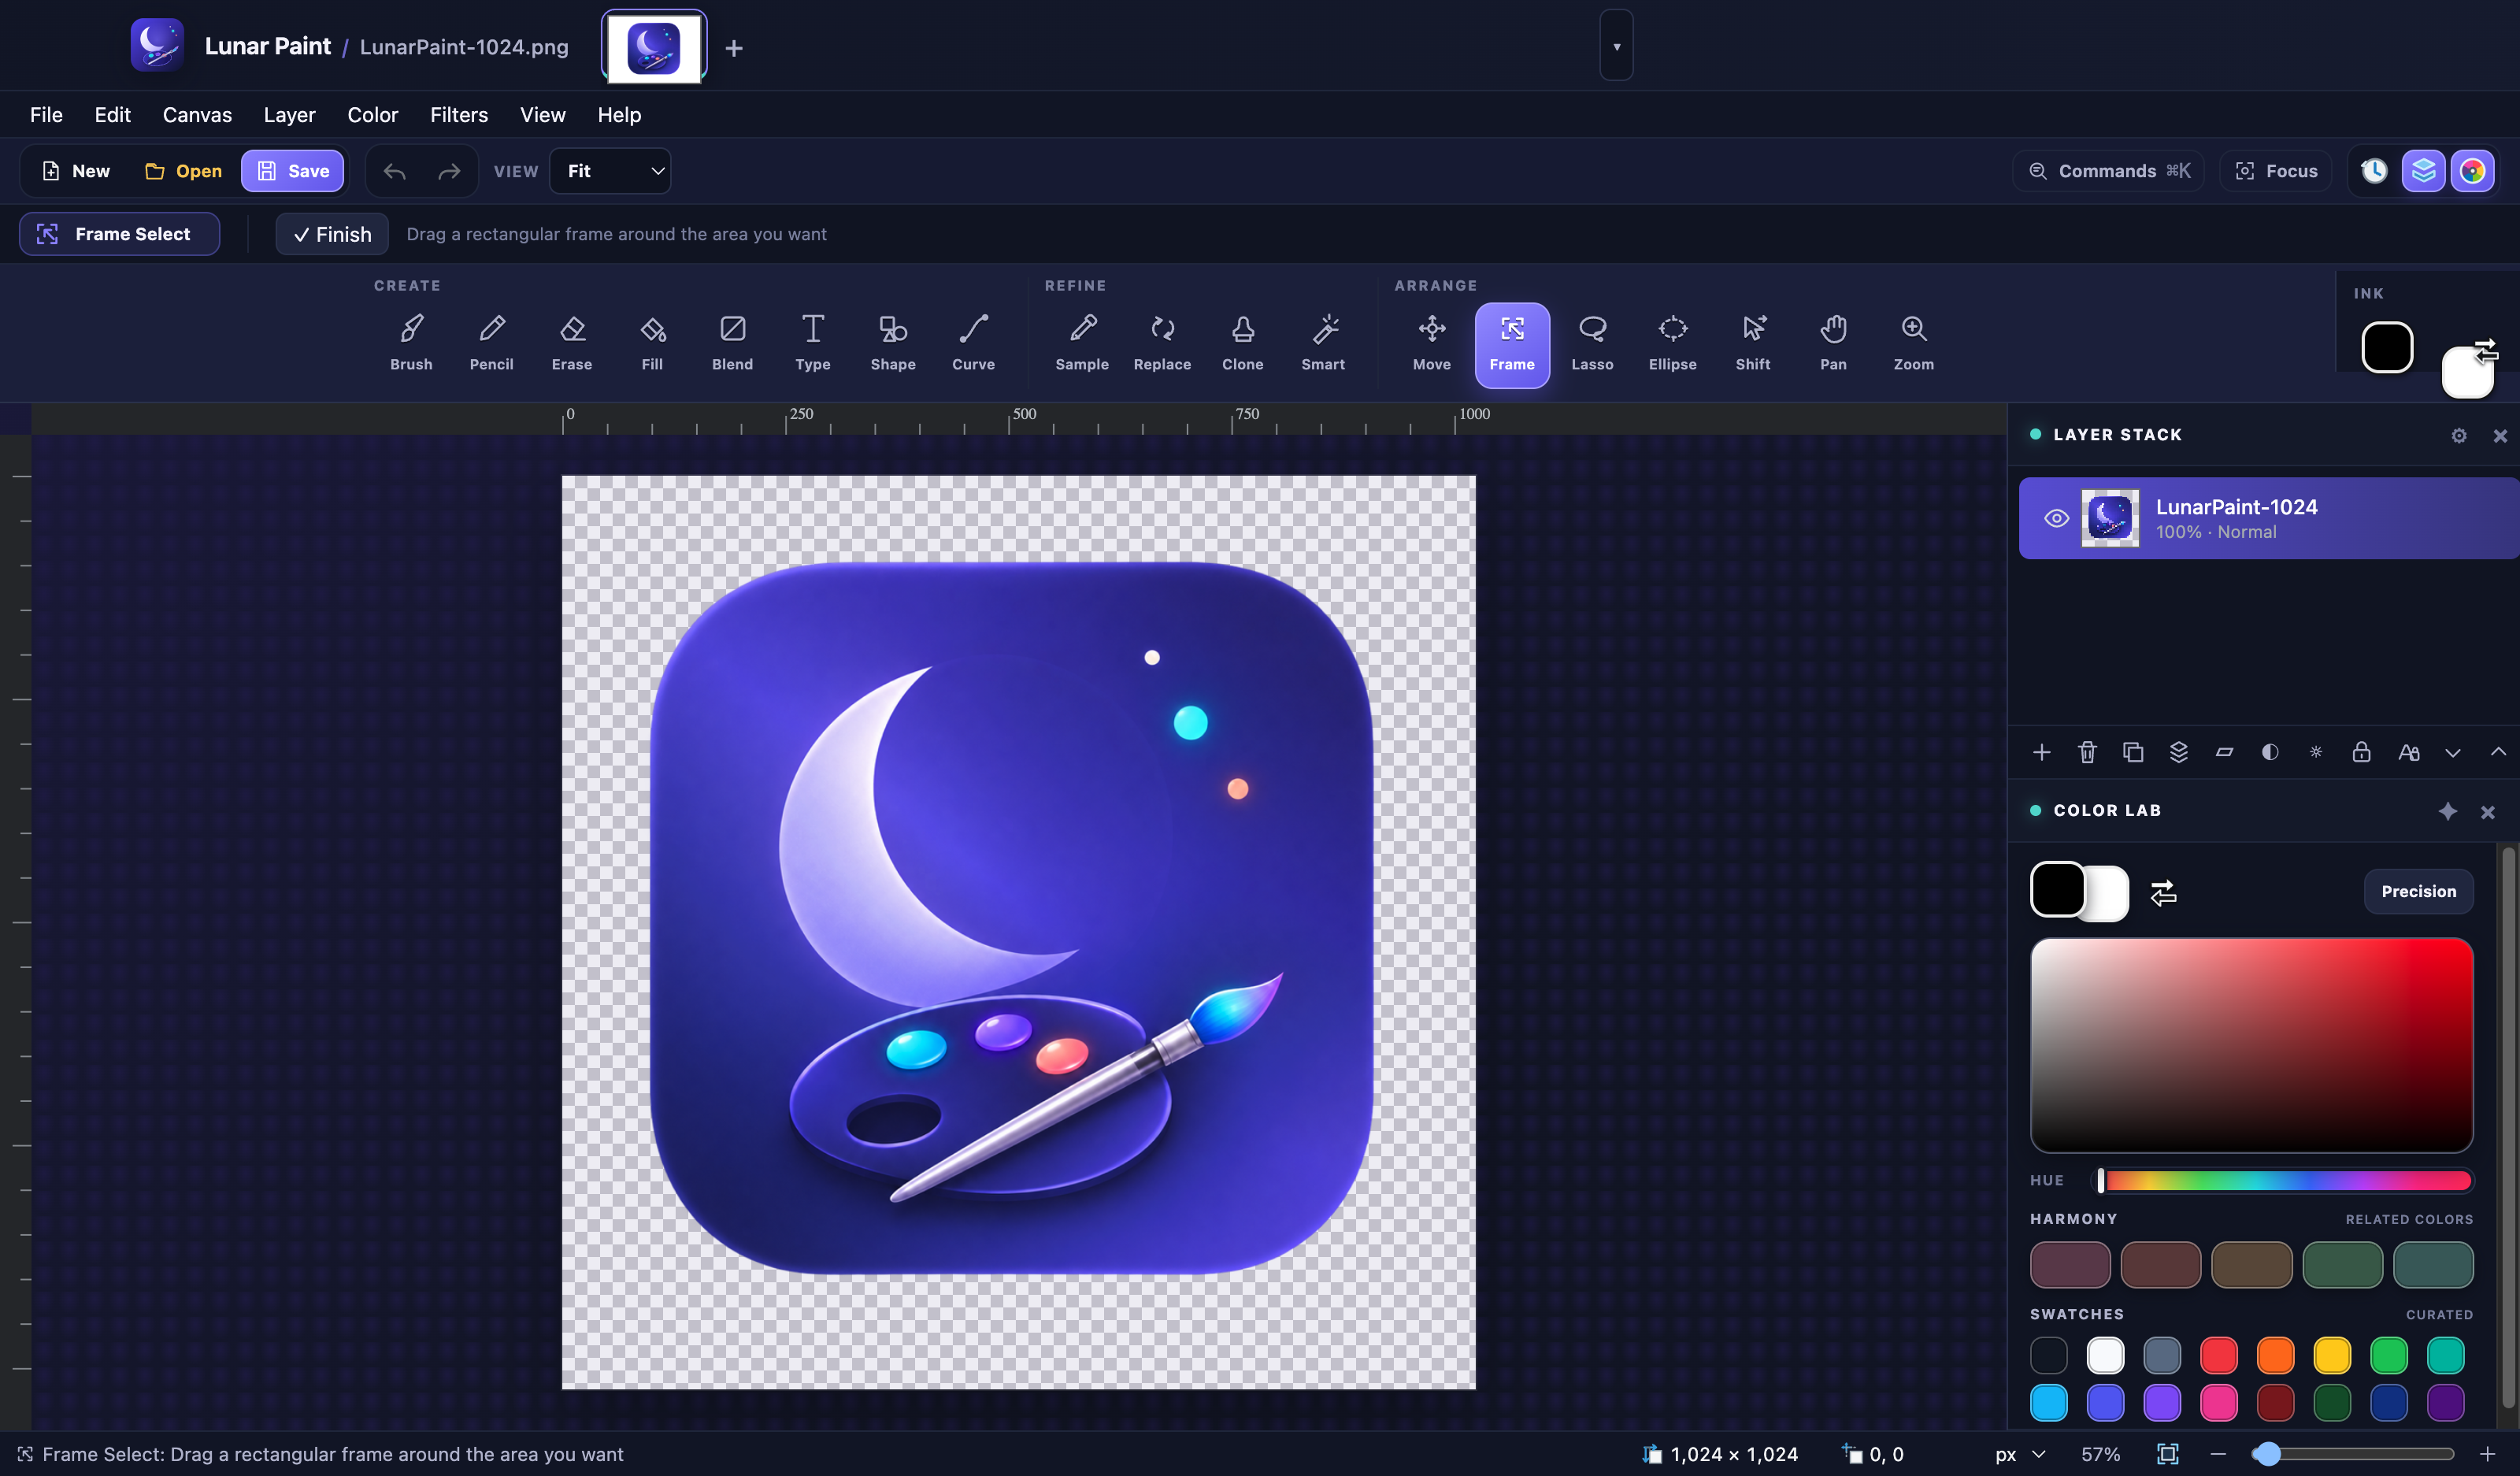Toggle the history clock panel button
The height and width of the screenshot is (1476, 2520).
tap(2374, 171)
